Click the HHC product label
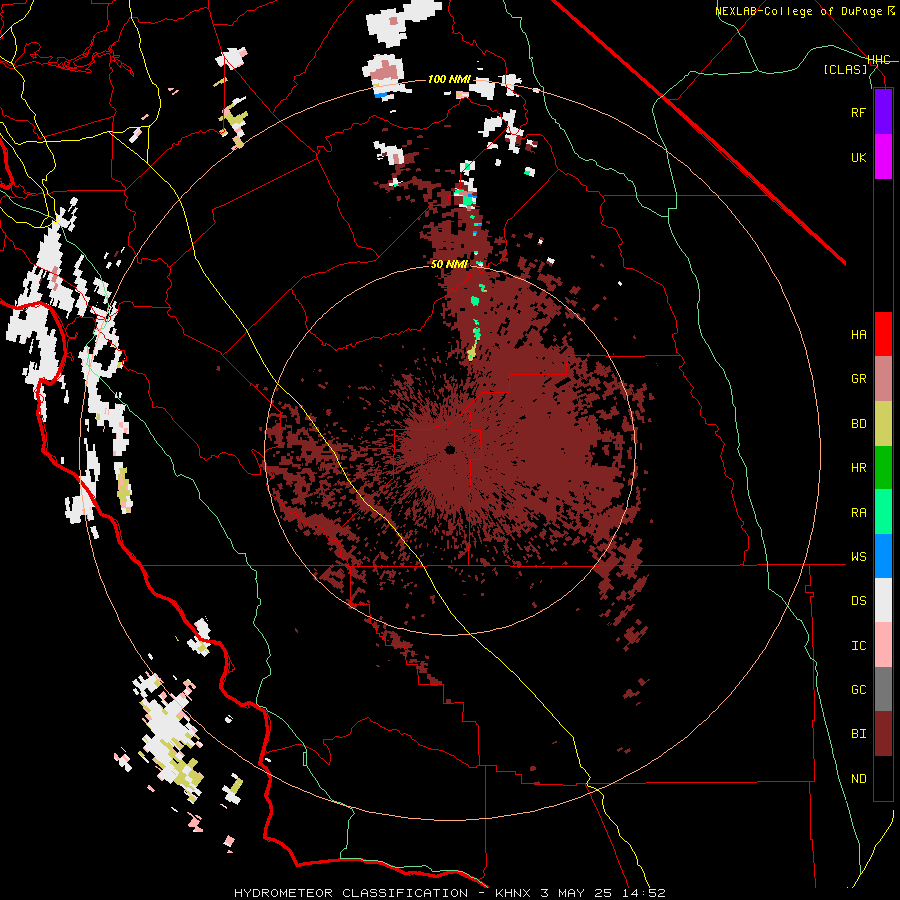Screen dimensions: 900x900 coord(878,60)
